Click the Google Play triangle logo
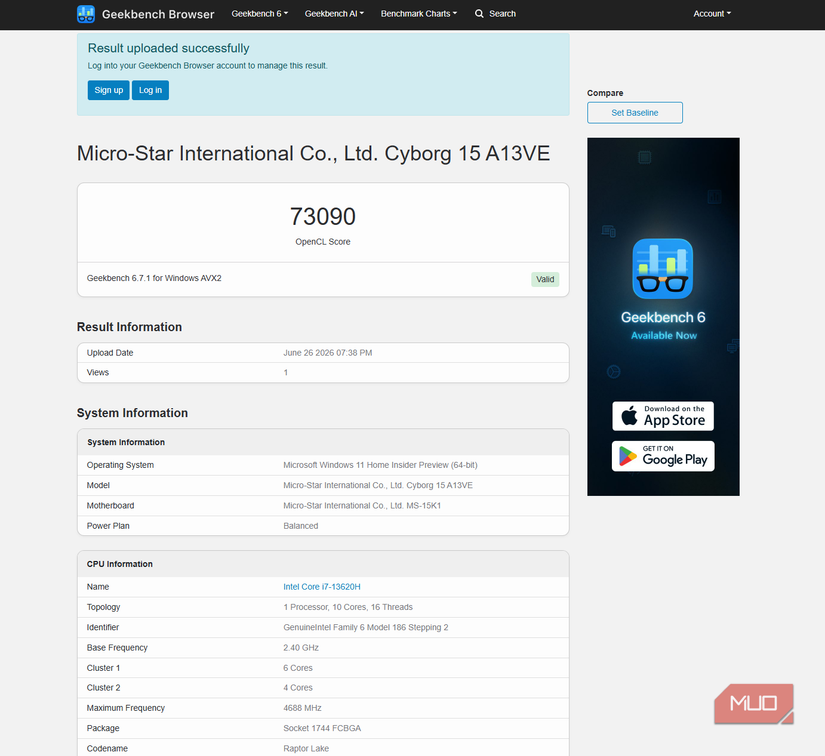 [627, 456]
